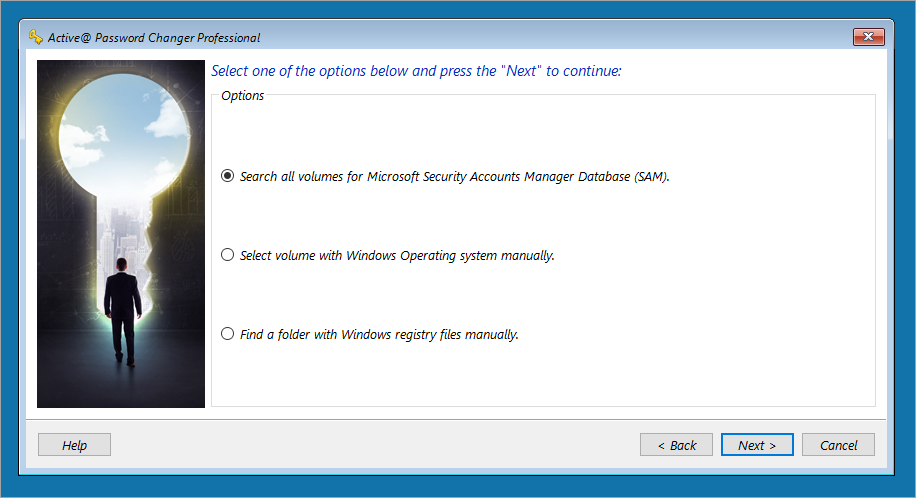
Task: Cancel the password changer wizard
Action: [x=838, y=445]
